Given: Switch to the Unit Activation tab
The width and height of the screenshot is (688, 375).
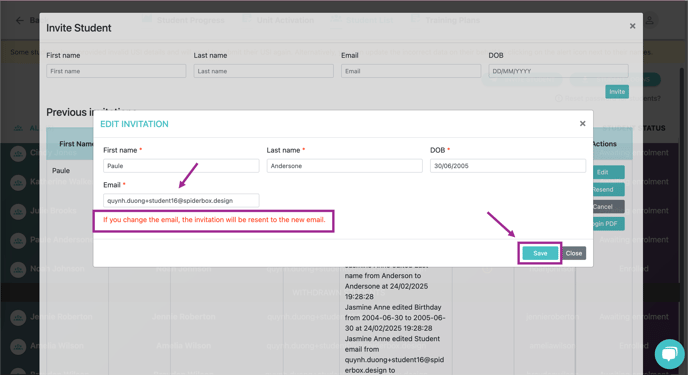Looking at the screenshot, I should pos(278,20).
